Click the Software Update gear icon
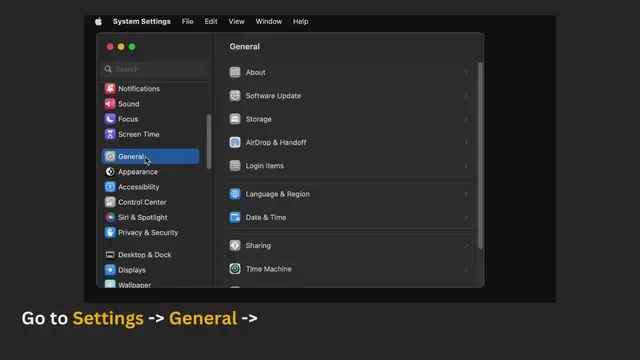This screenshot has height=360, width=640. (235, 96)
